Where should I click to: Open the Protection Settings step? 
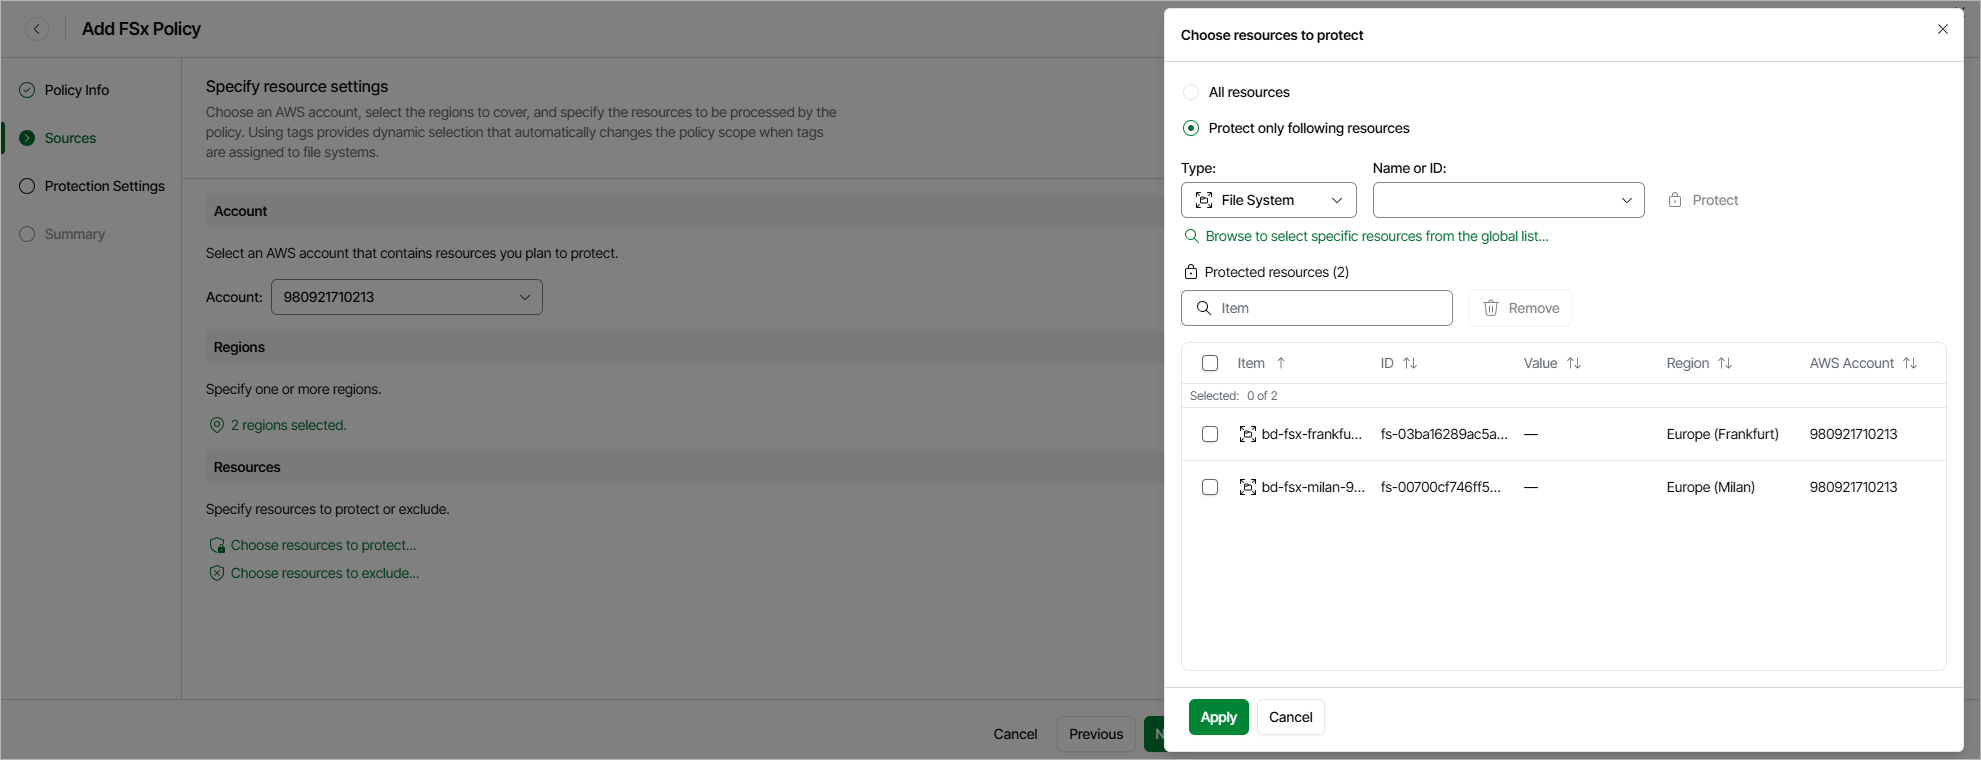pos(104,186)
